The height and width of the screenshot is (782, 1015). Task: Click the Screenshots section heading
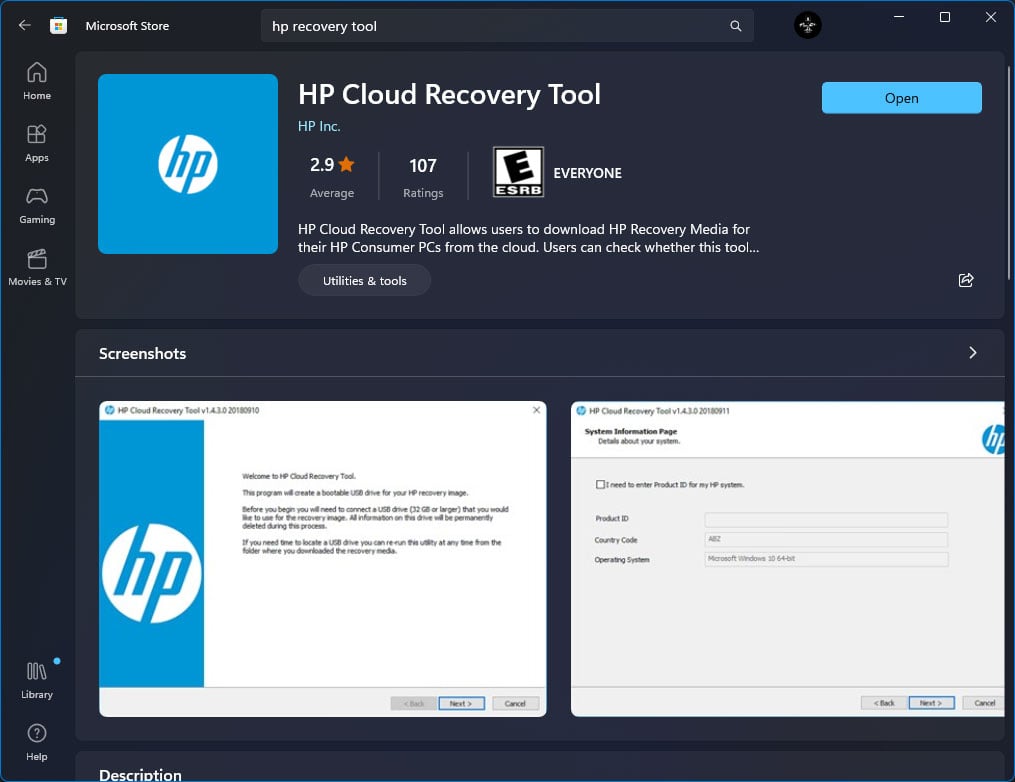[x=142, y=353]
